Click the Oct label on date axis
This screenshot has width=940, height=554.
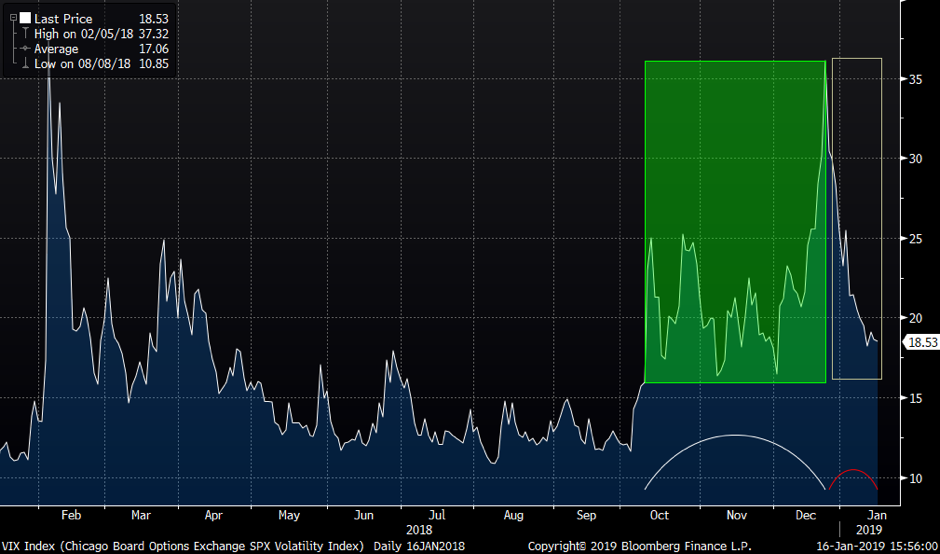pyautogui.click(x=659, y=516)
